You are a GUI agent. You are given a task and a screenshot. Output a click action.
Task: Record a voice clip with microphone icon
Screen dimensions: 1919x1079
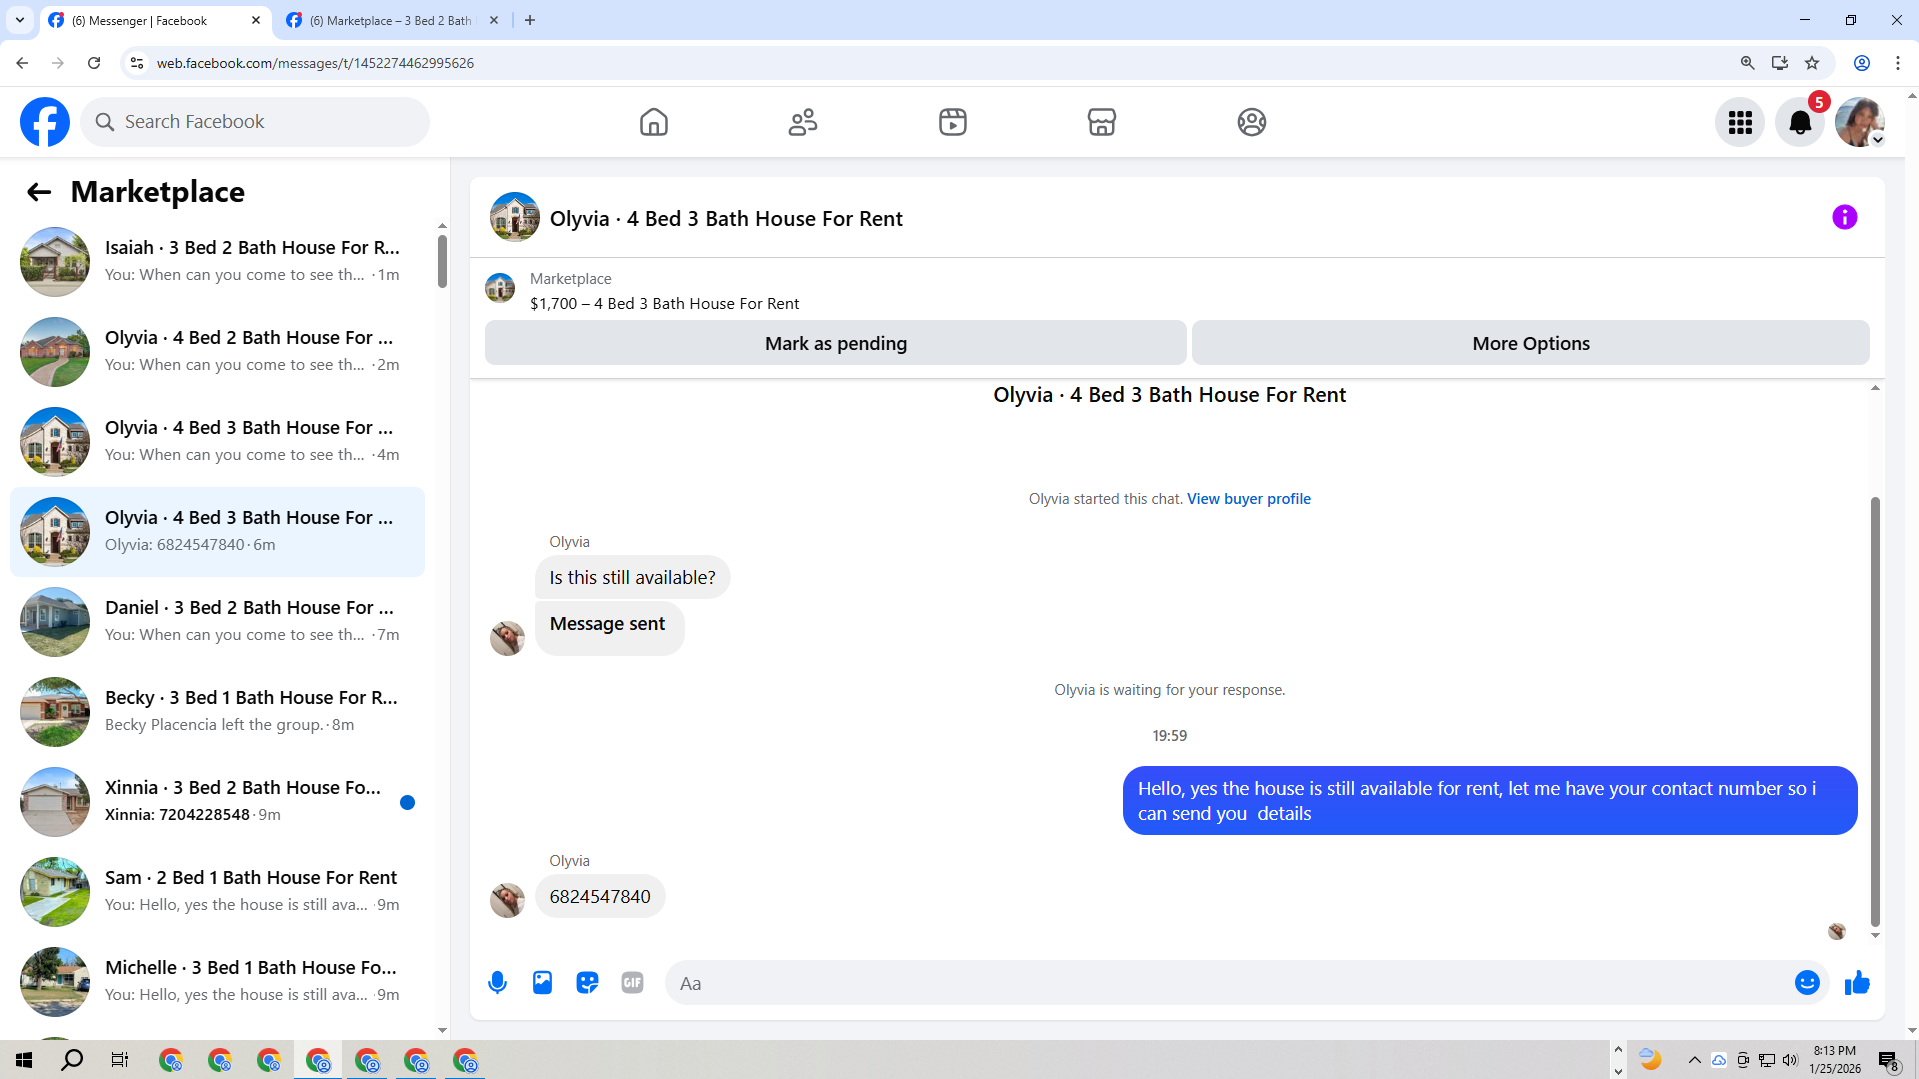(x=497, y=983)
